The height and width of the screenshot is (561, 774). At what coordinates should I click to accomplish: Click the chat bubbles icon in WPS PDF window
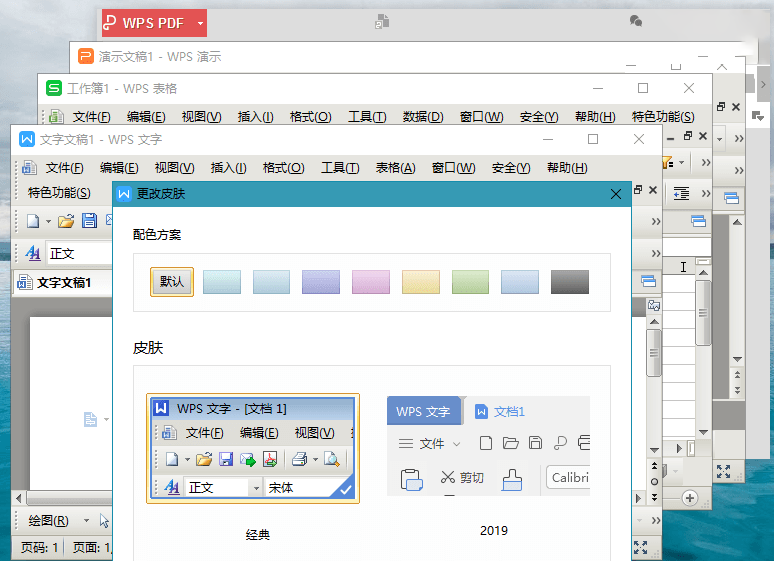click(x=636, y=21)
